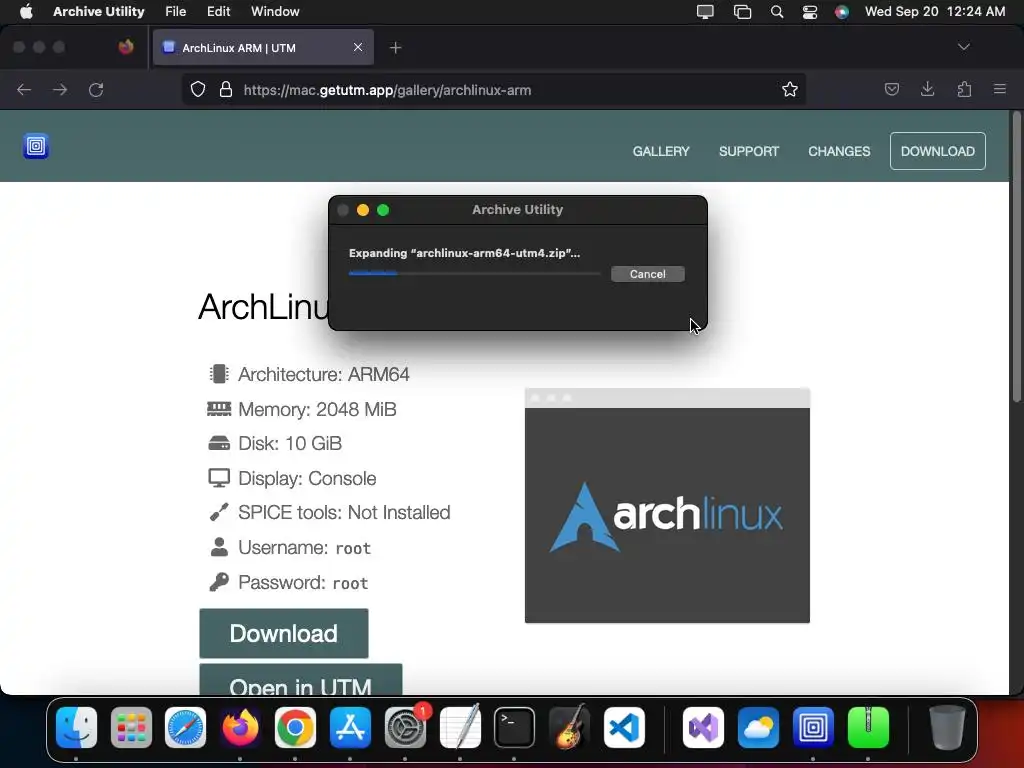This screenshot has width=1024, height=768.
Task: Open the Window menu
Action: [x=275, y=11]
